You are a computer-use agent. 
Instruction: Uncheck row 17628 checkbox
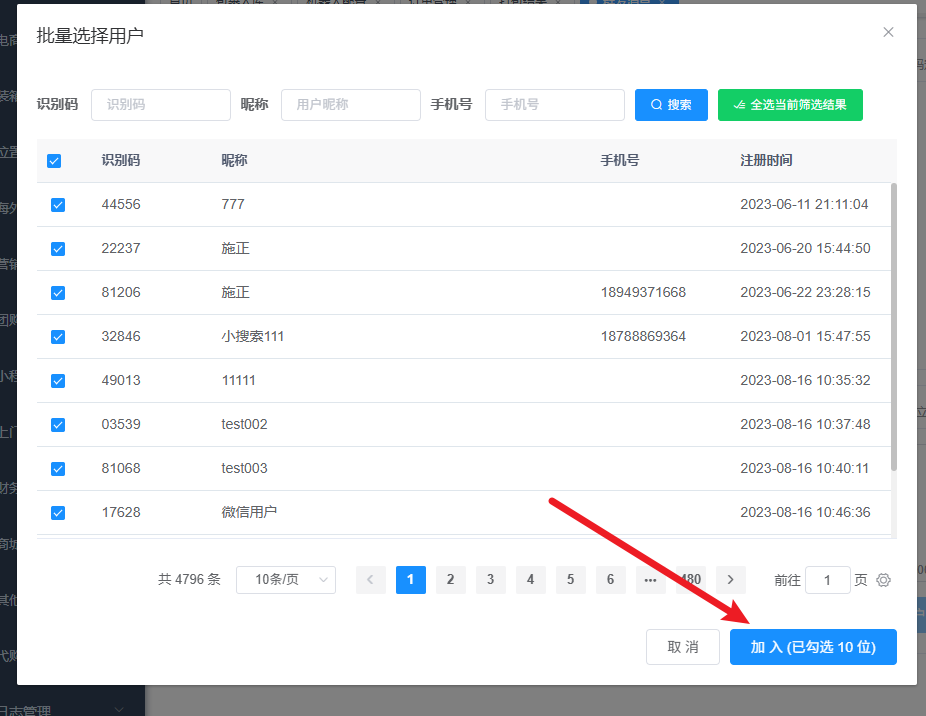pyautogui.click(x=58, y=513)
